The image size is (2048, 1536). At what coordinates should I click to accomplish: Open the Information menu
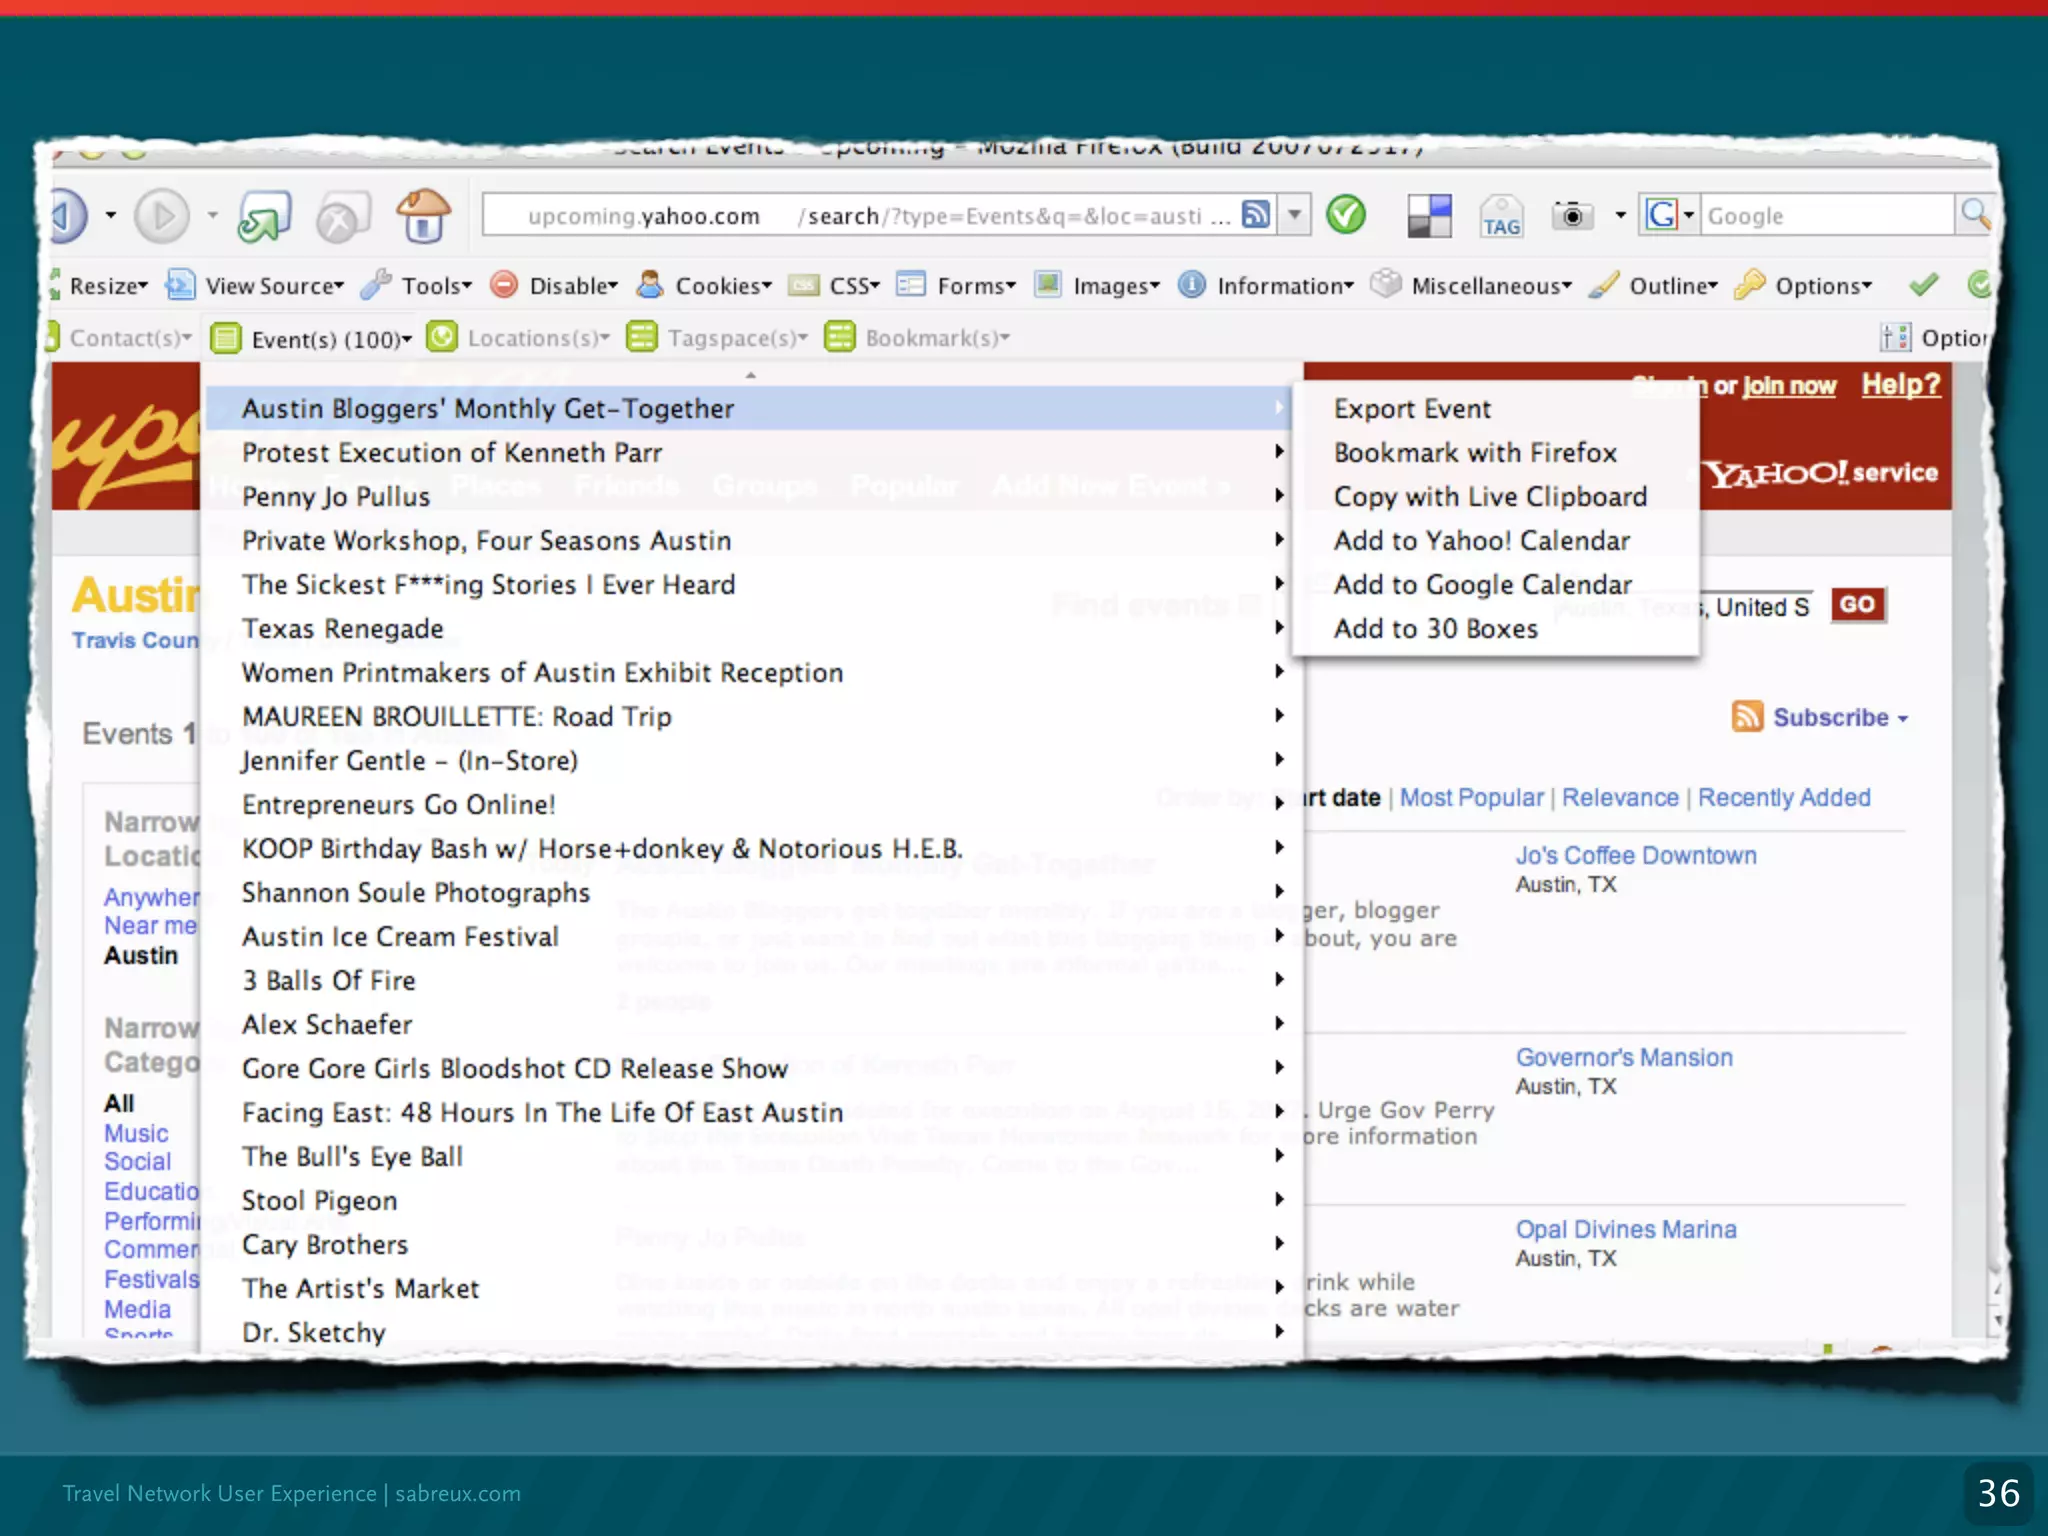click(1265, 285)
